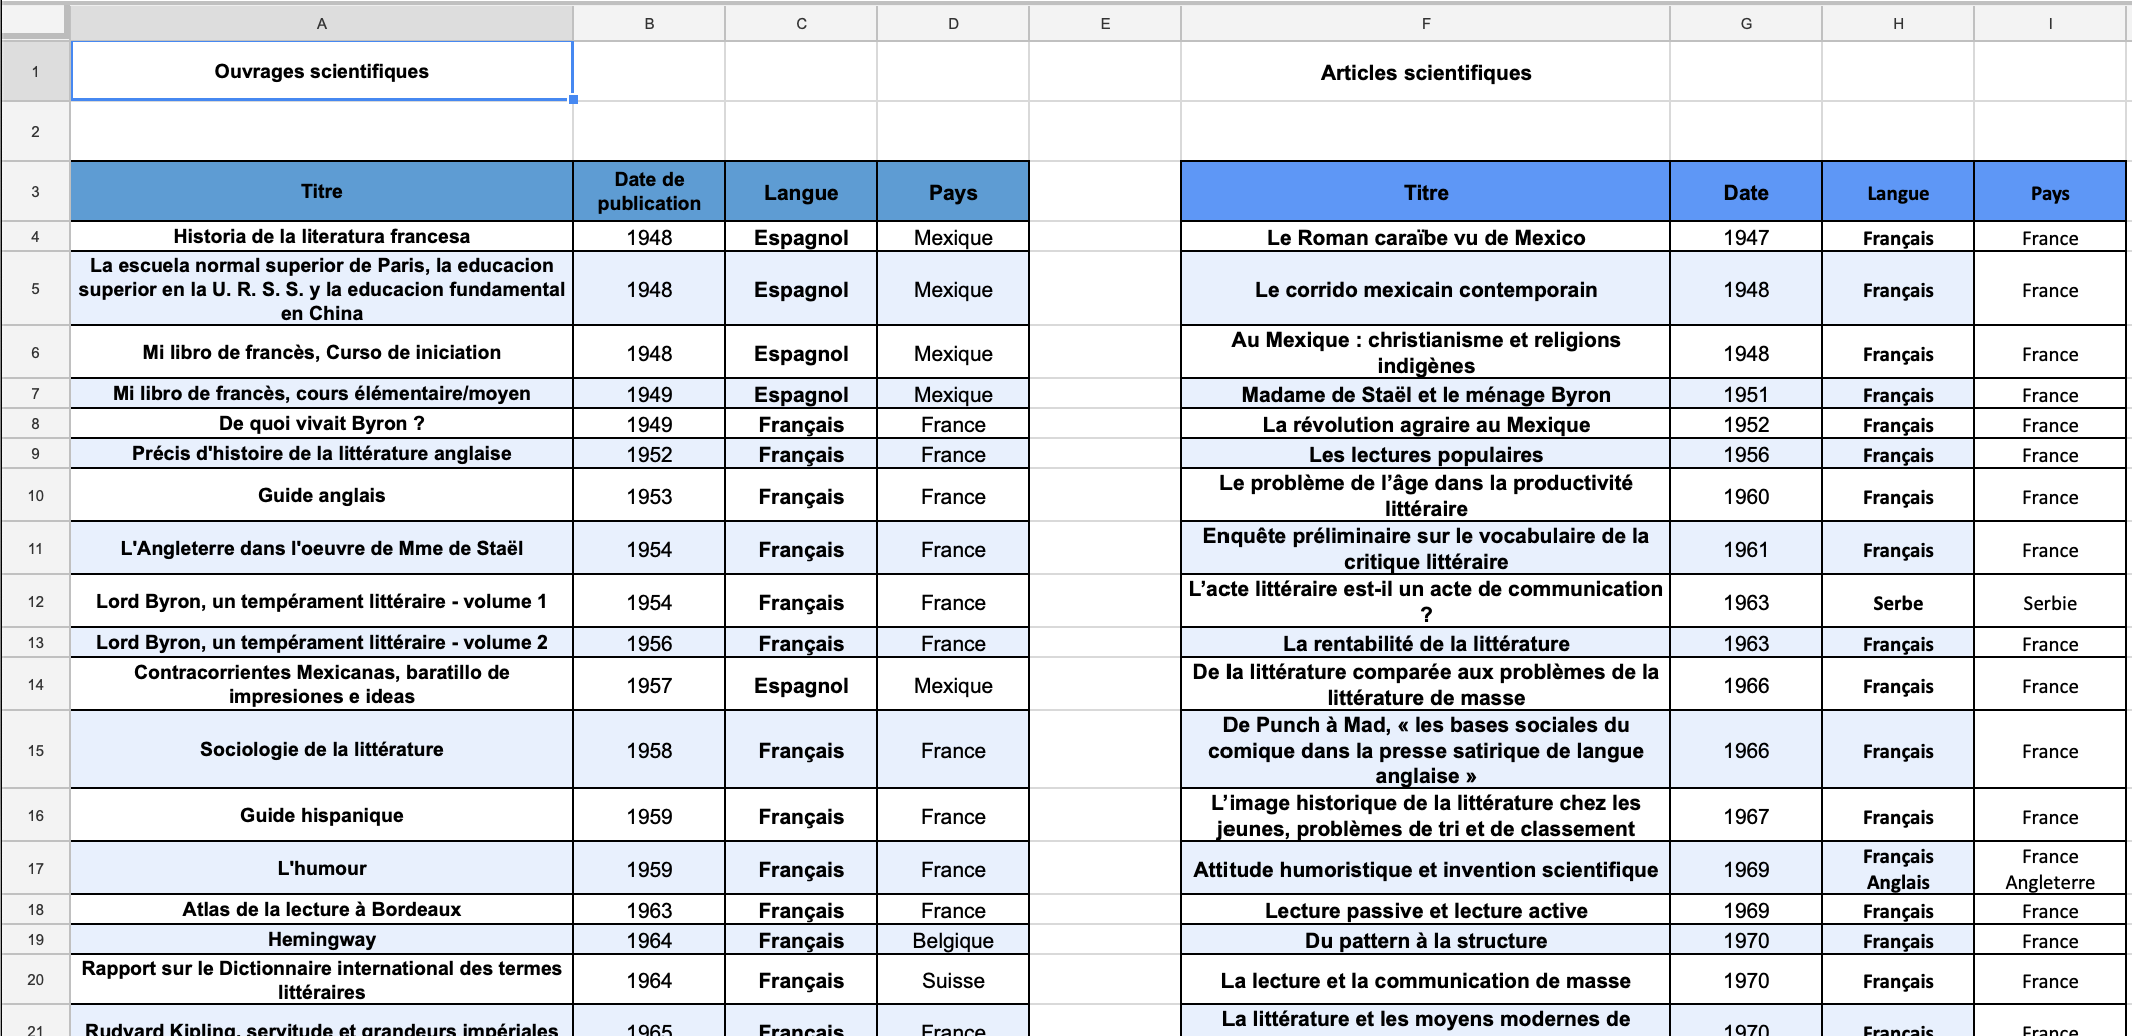
Task: Select row 3 header
Action: [x=35, y=191]
